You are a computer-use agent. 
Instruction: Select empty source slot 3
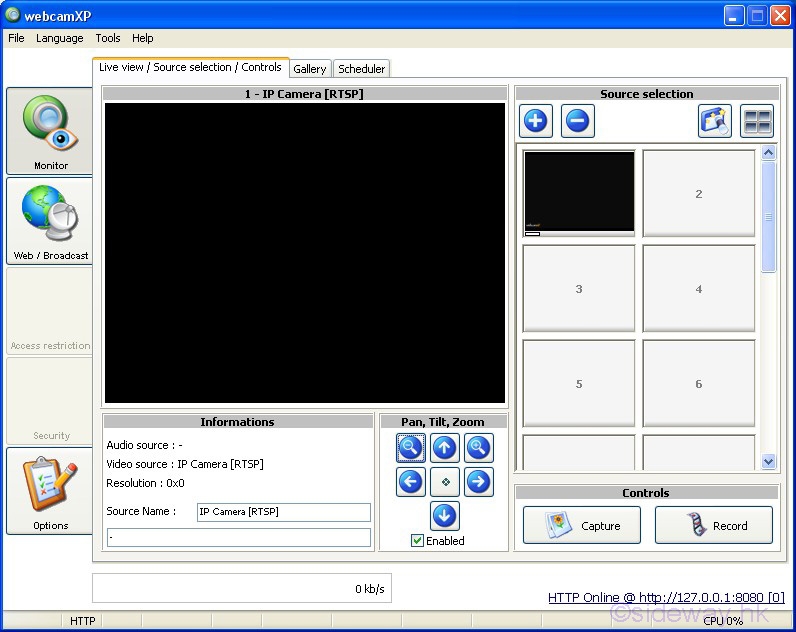click(579, 288)
